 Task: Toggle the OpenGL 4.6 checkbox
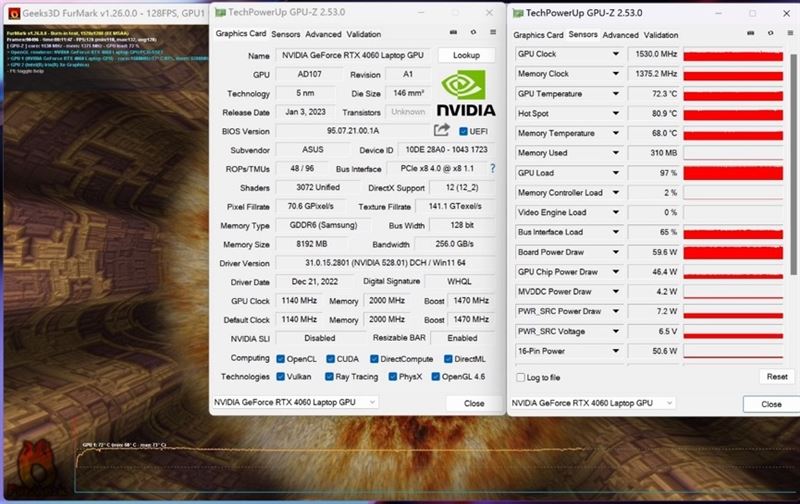click(x=435, y=376)
